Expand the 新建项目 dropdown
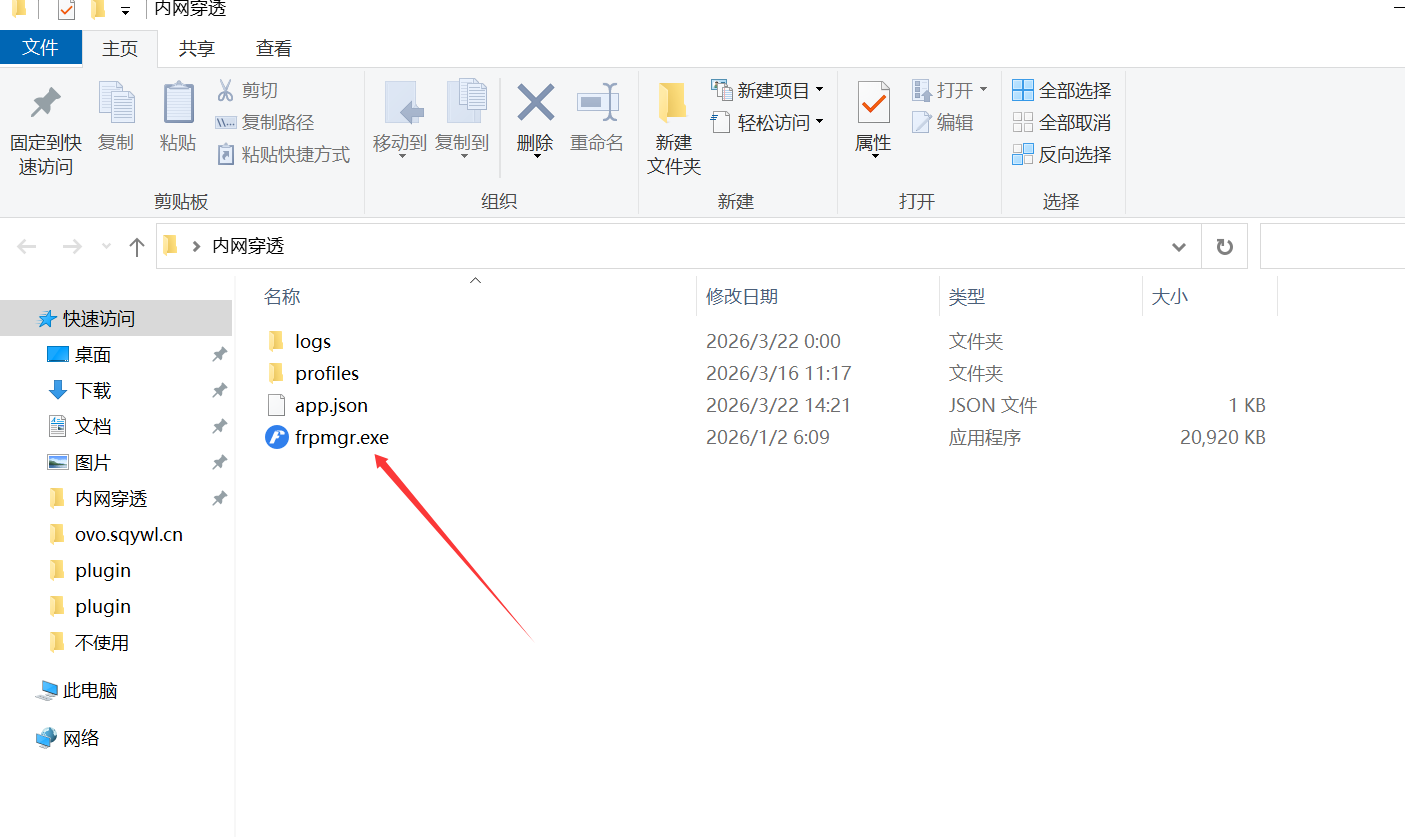 [819, 91]
